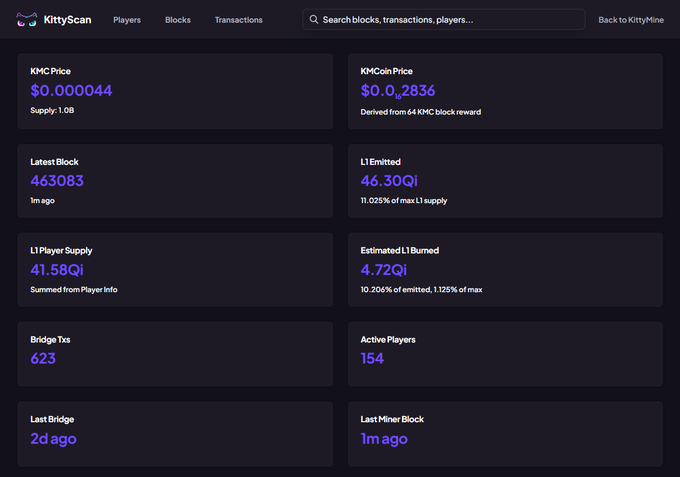The image size is (680, 477).
Task: Click the 'Latest Block' card label
Action: [x=54, y=162]
